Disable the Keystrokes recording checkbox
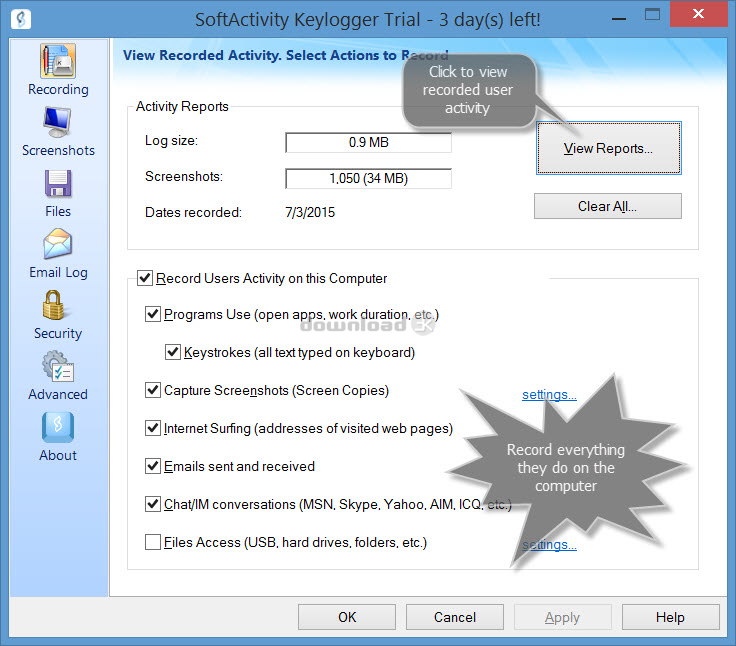This screenshot has height=646, width=736. click(x=173, y=353)
